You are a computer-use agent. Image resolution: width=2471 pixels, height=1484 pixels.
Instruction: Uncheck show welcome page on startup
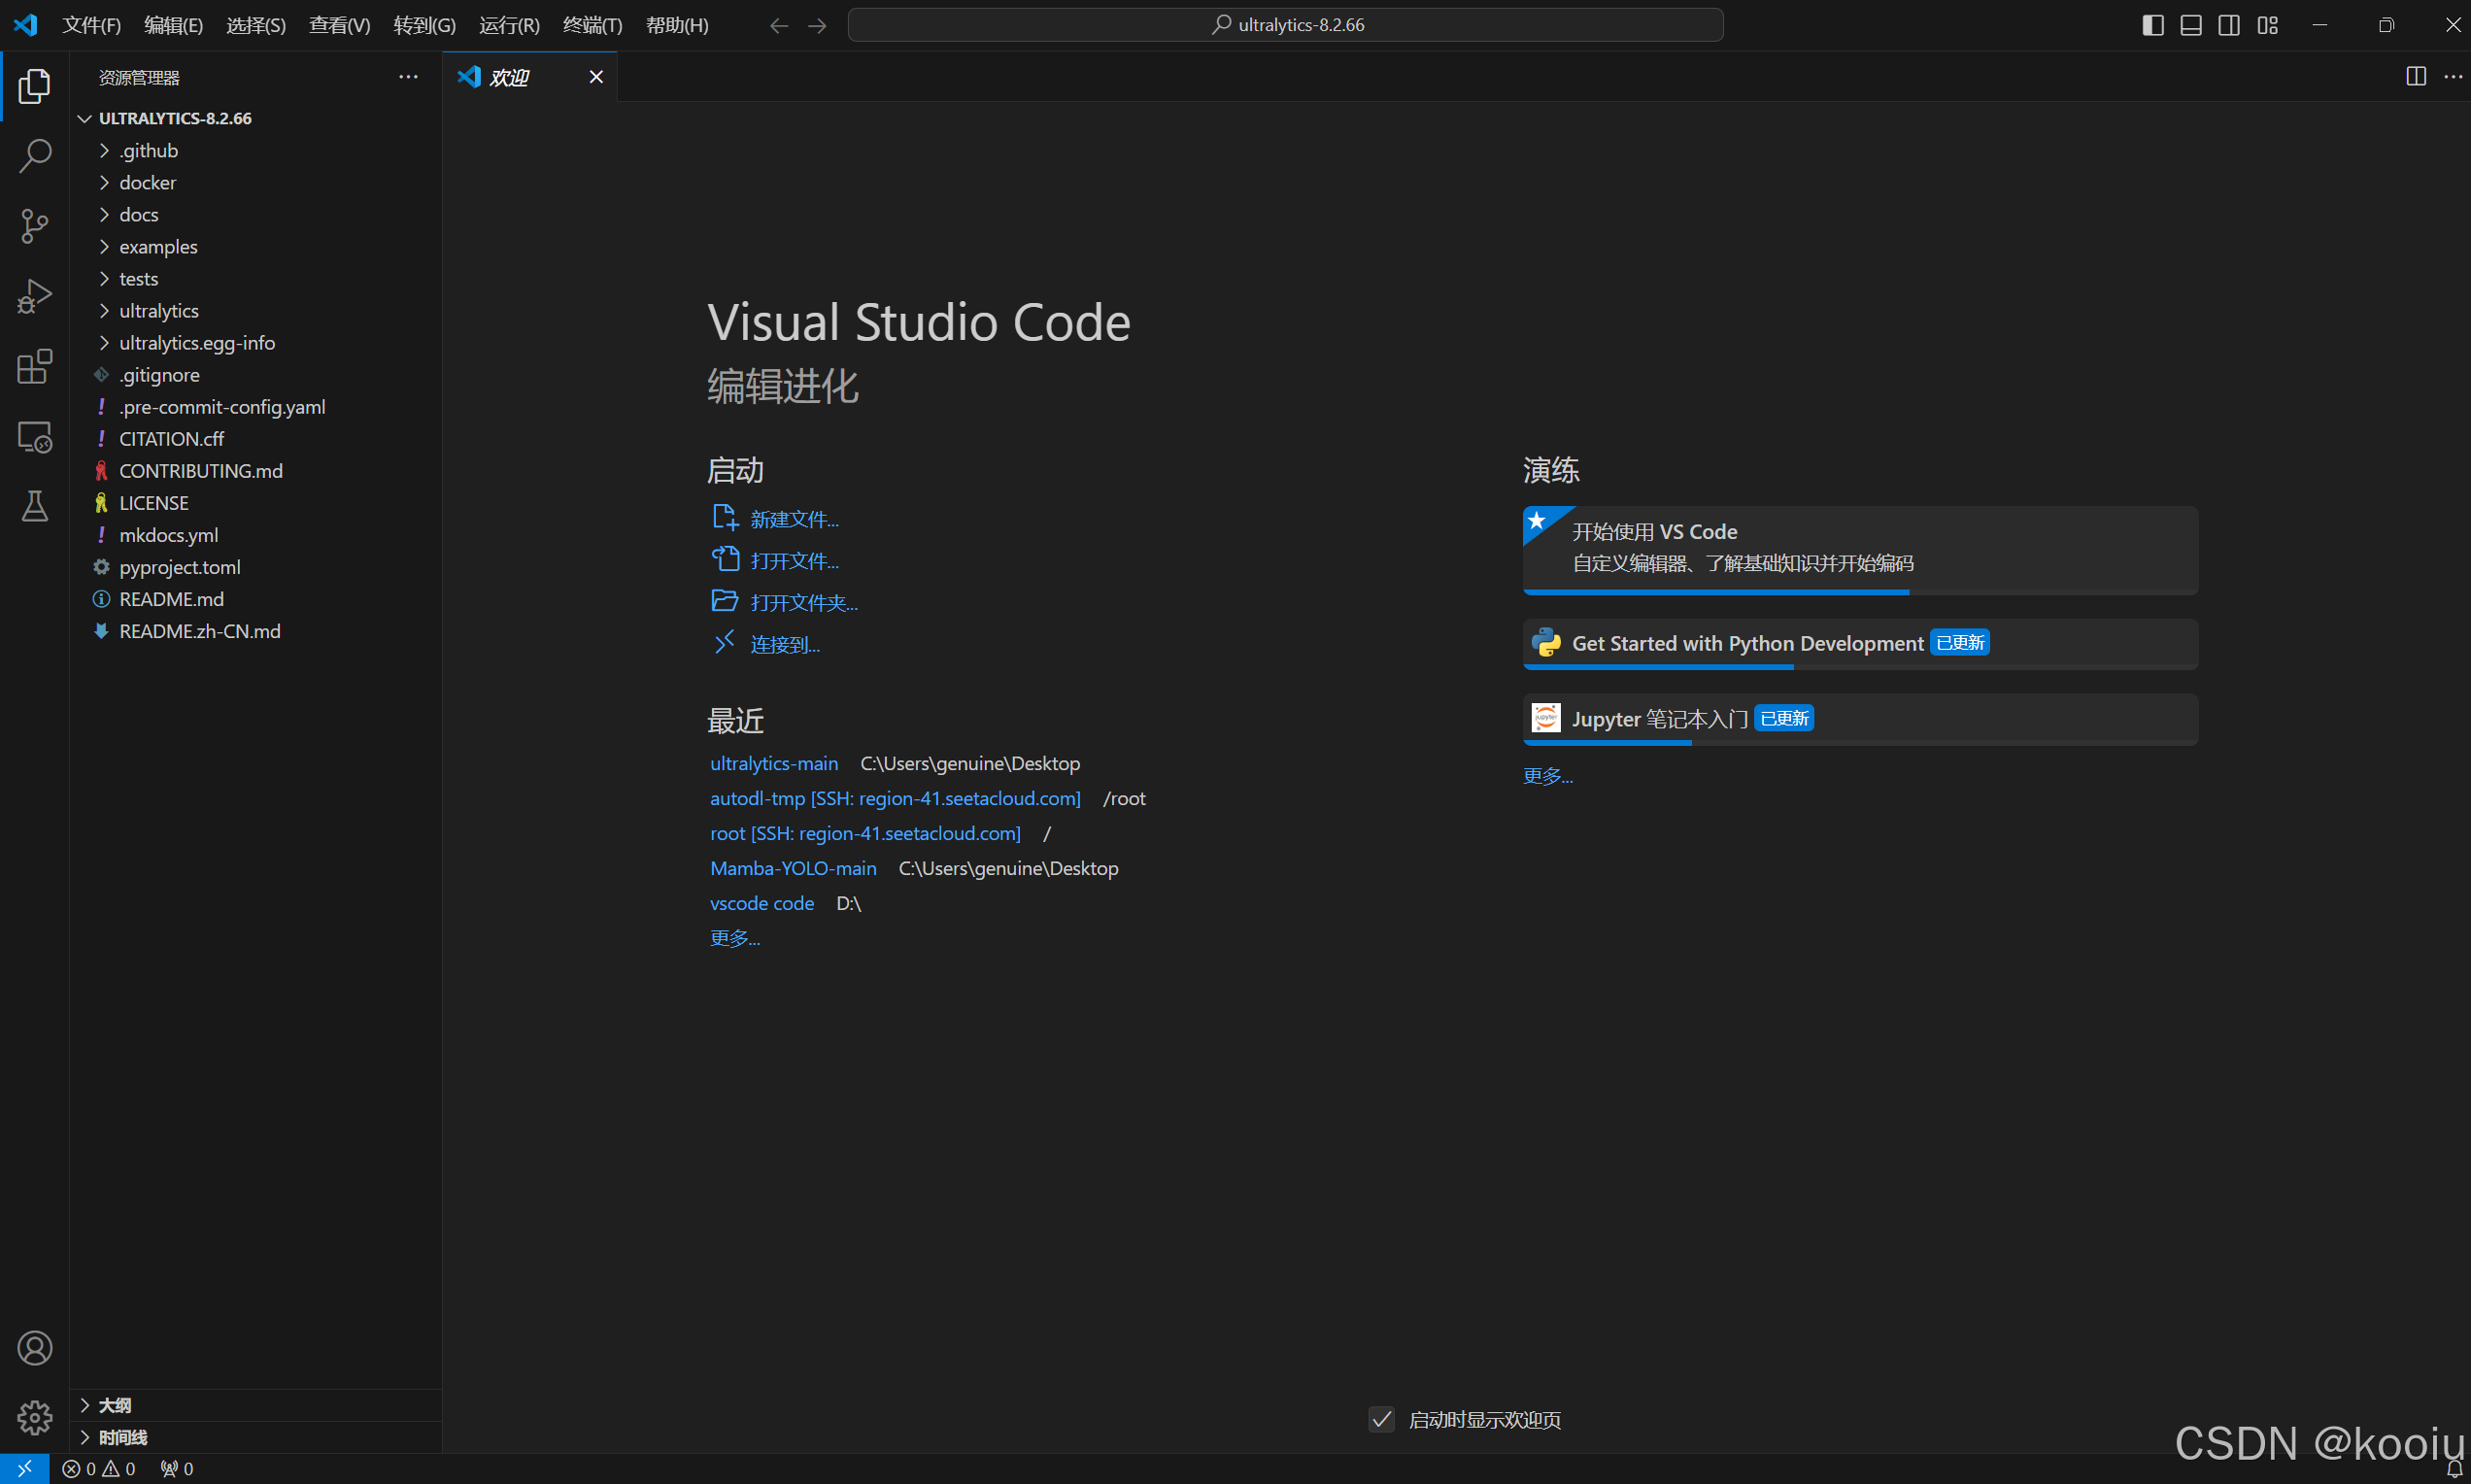click(1381, 1419)
